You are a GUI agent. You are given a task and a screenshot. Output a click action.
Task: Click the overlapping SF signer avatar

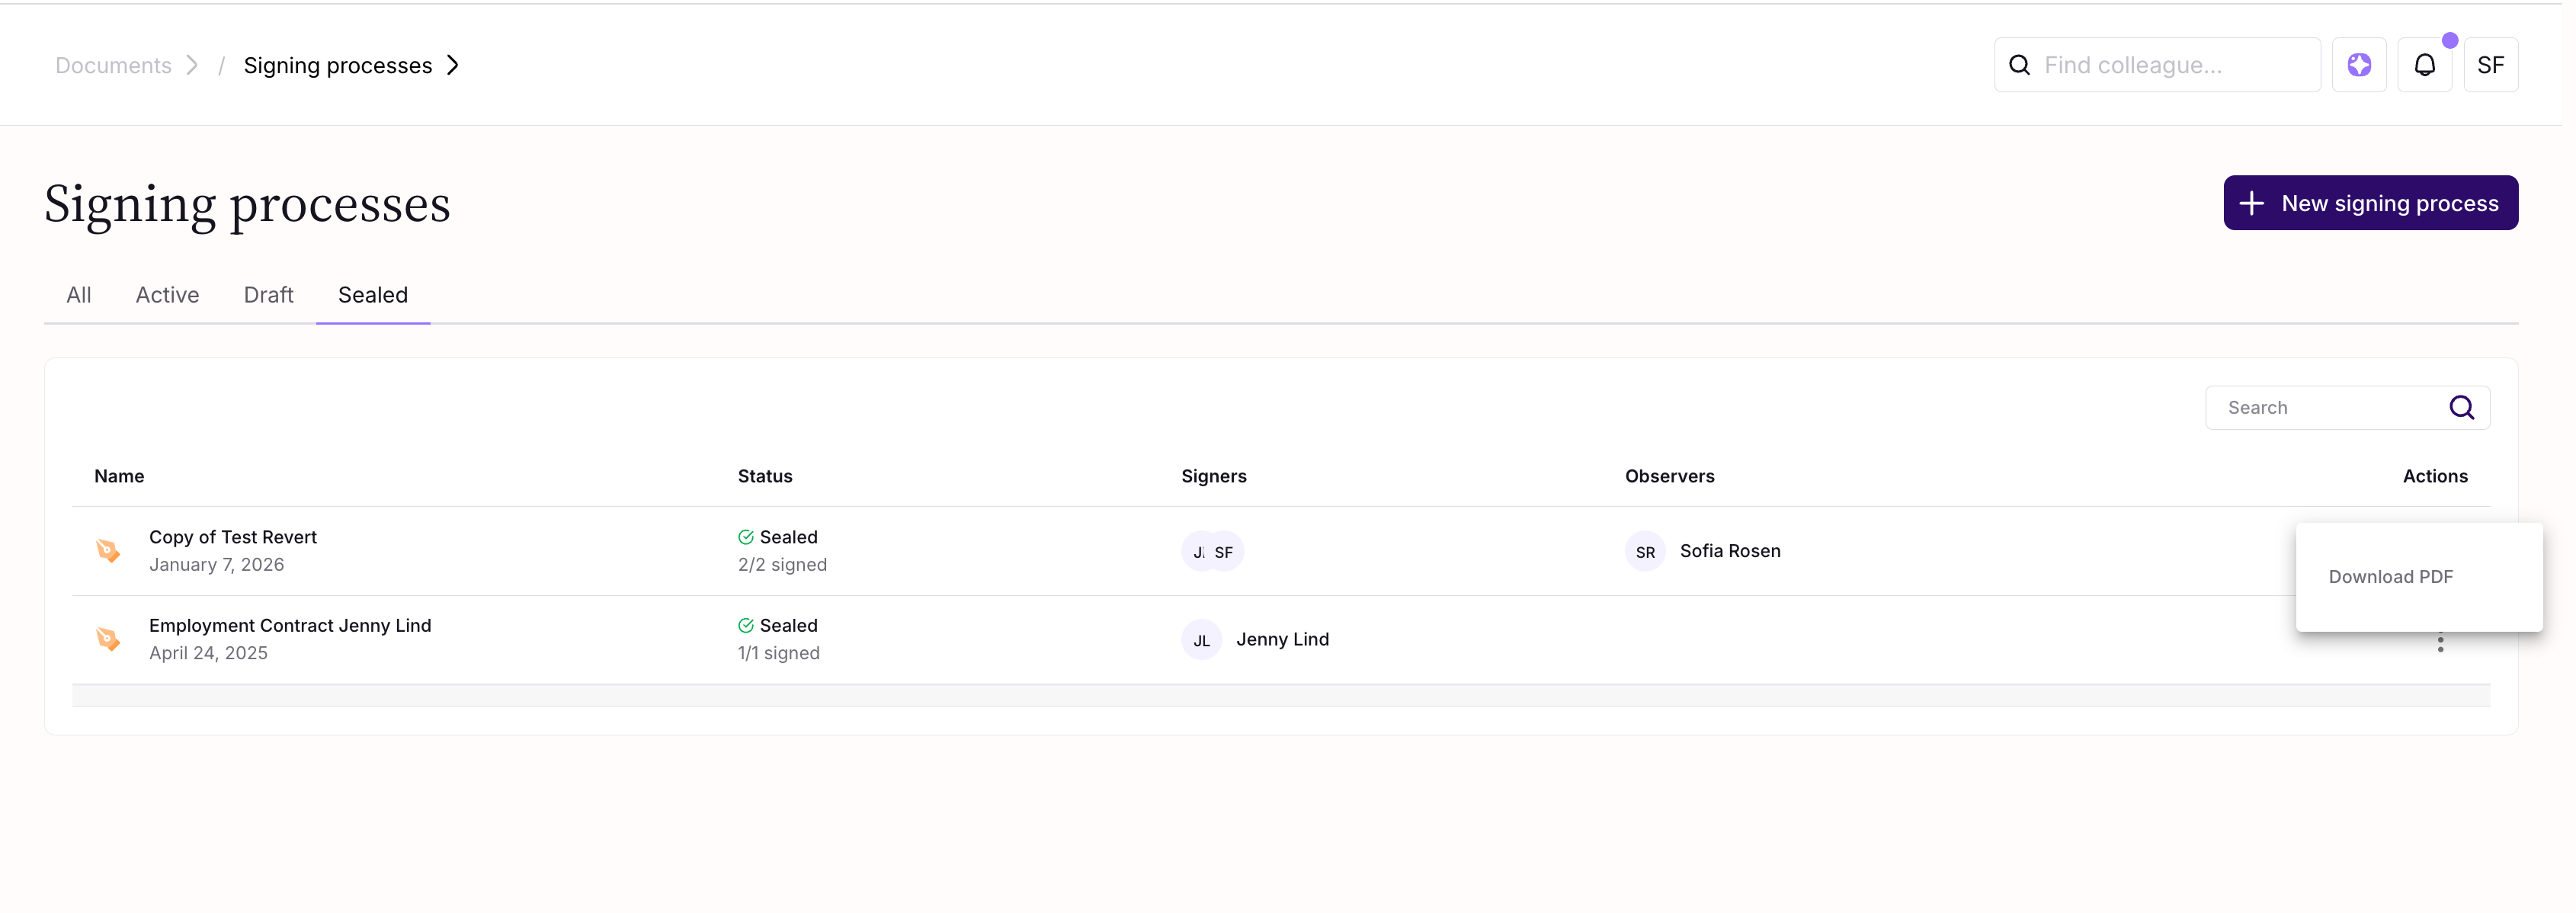pyautogui.click(x=1226, y=552)
